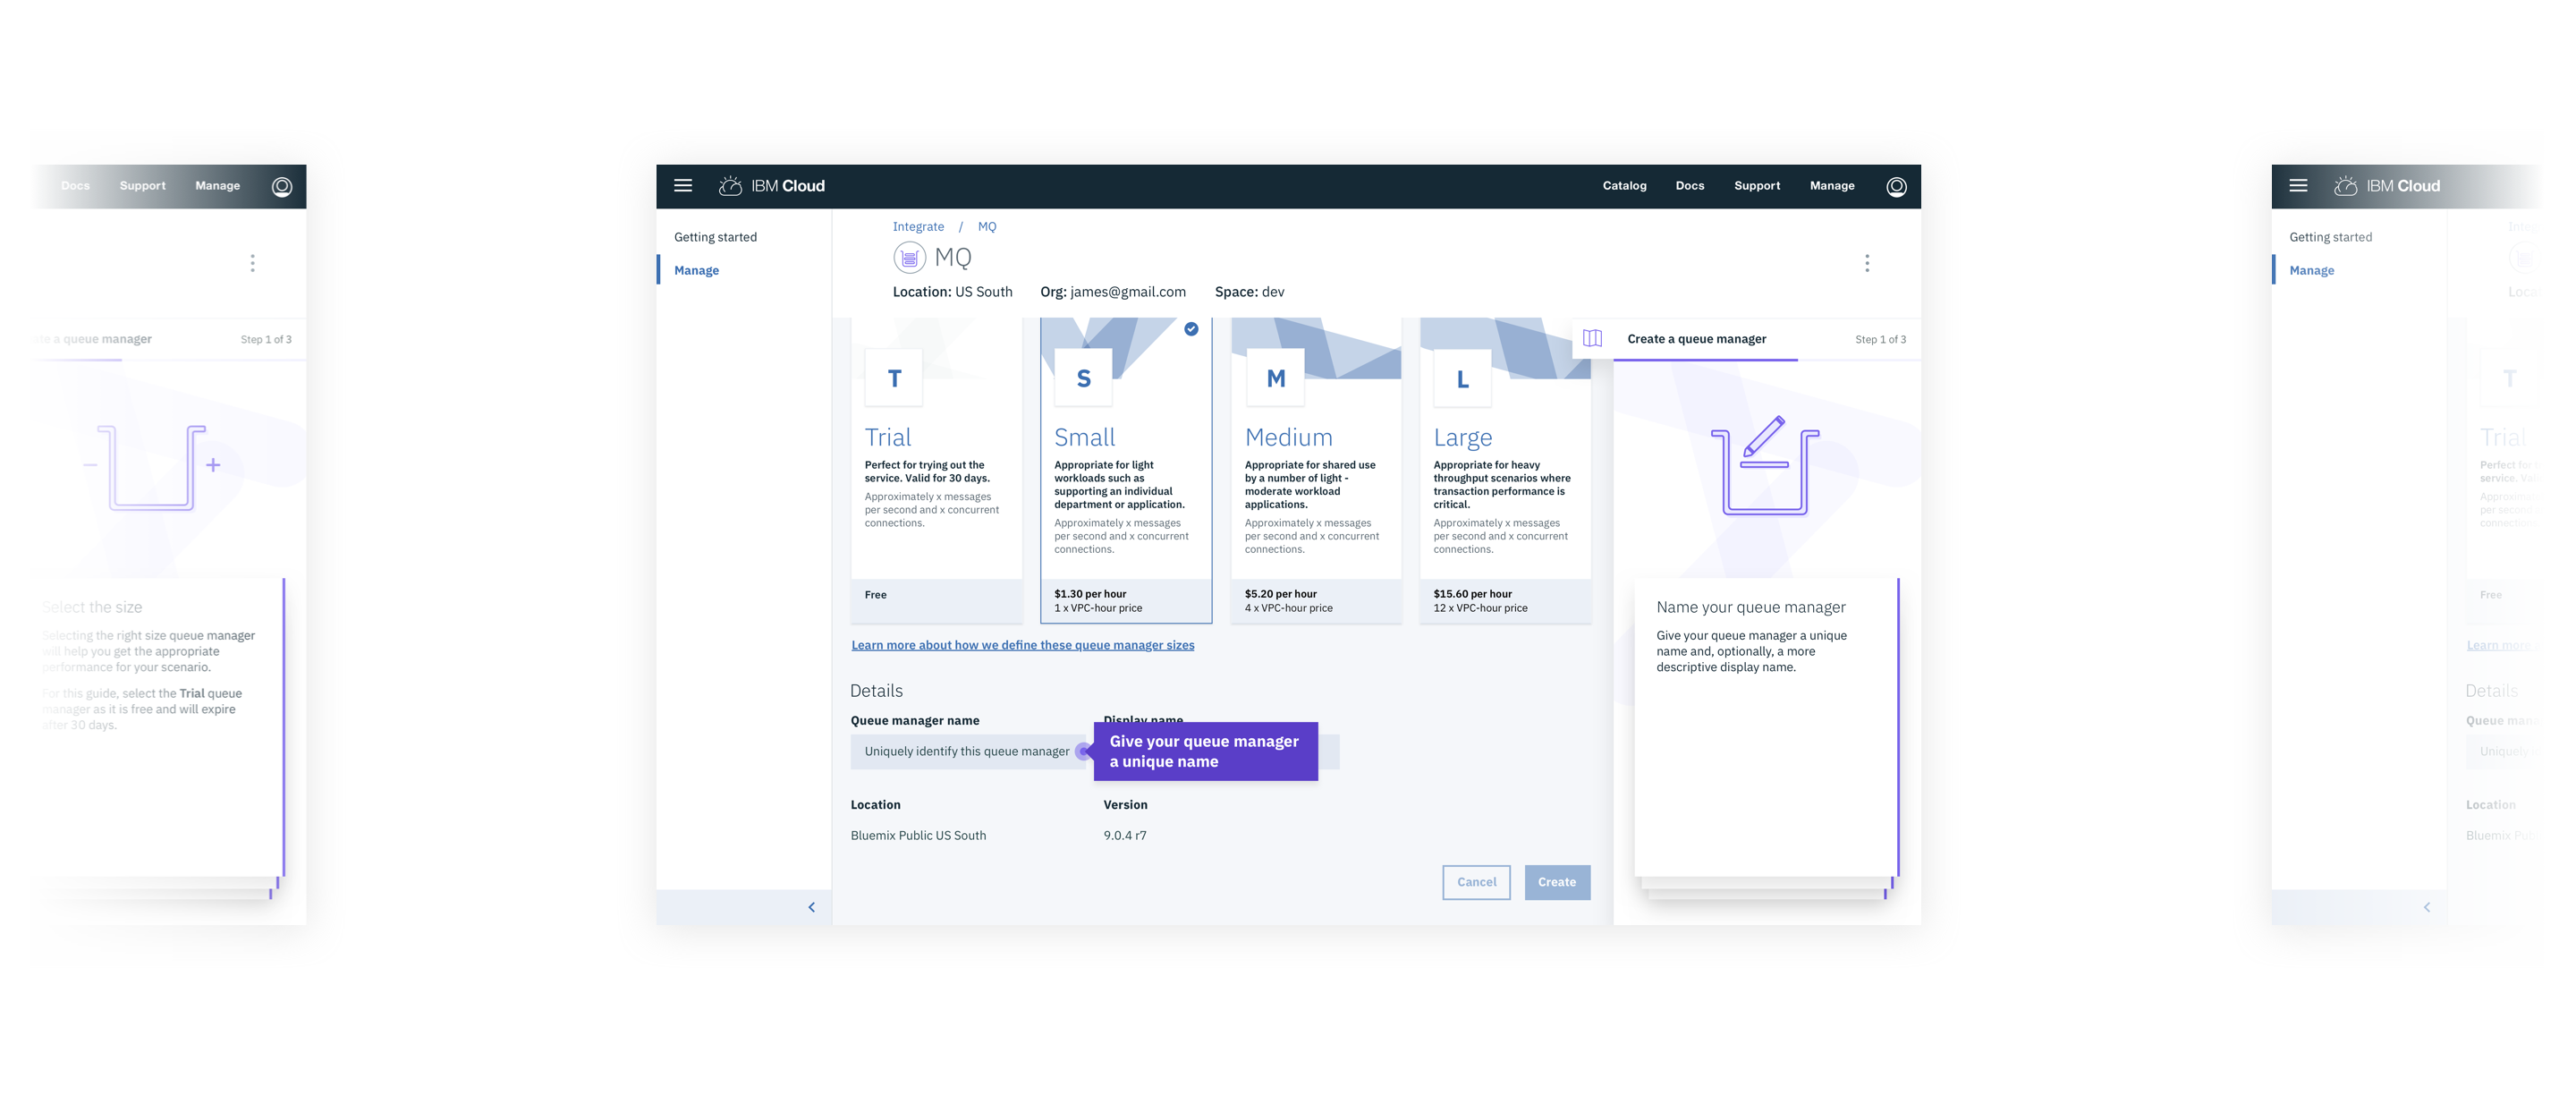Screen dimensions: 2576x1104
Task: Click the pulsing hint dot on name field
Action: click(x=1084, y=751)
